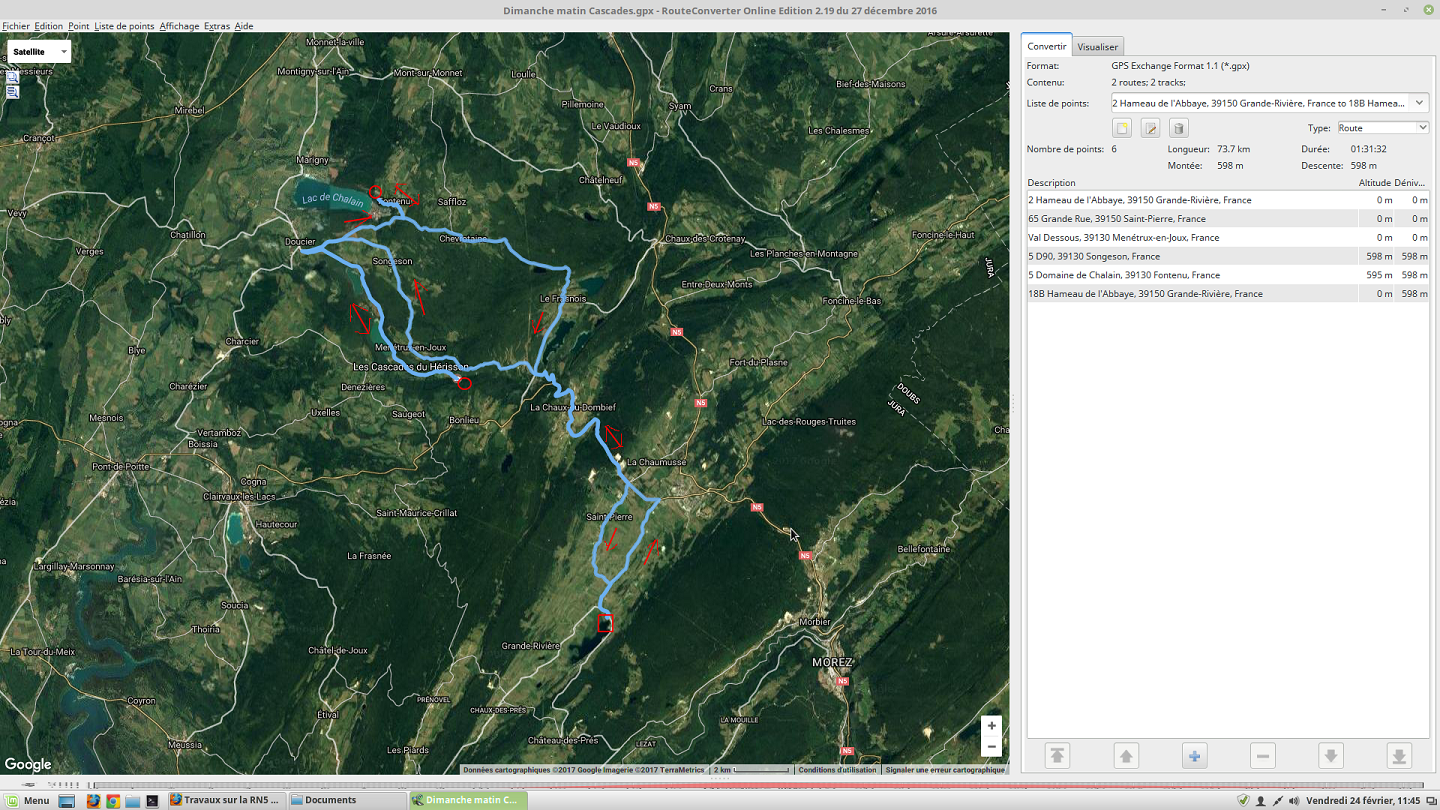The image size is (1440, 810).
Task: Select row 65 Grande Rue, Saint-Pierre
Action: point(1228,219)
